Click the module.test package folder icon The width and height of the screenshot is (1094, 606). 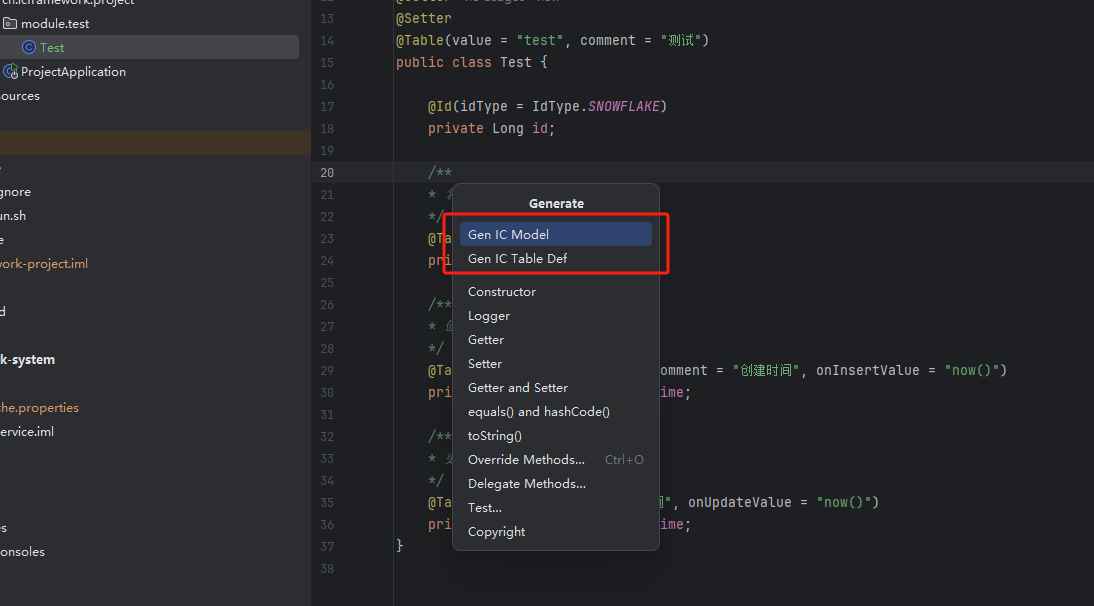(10, 23)
